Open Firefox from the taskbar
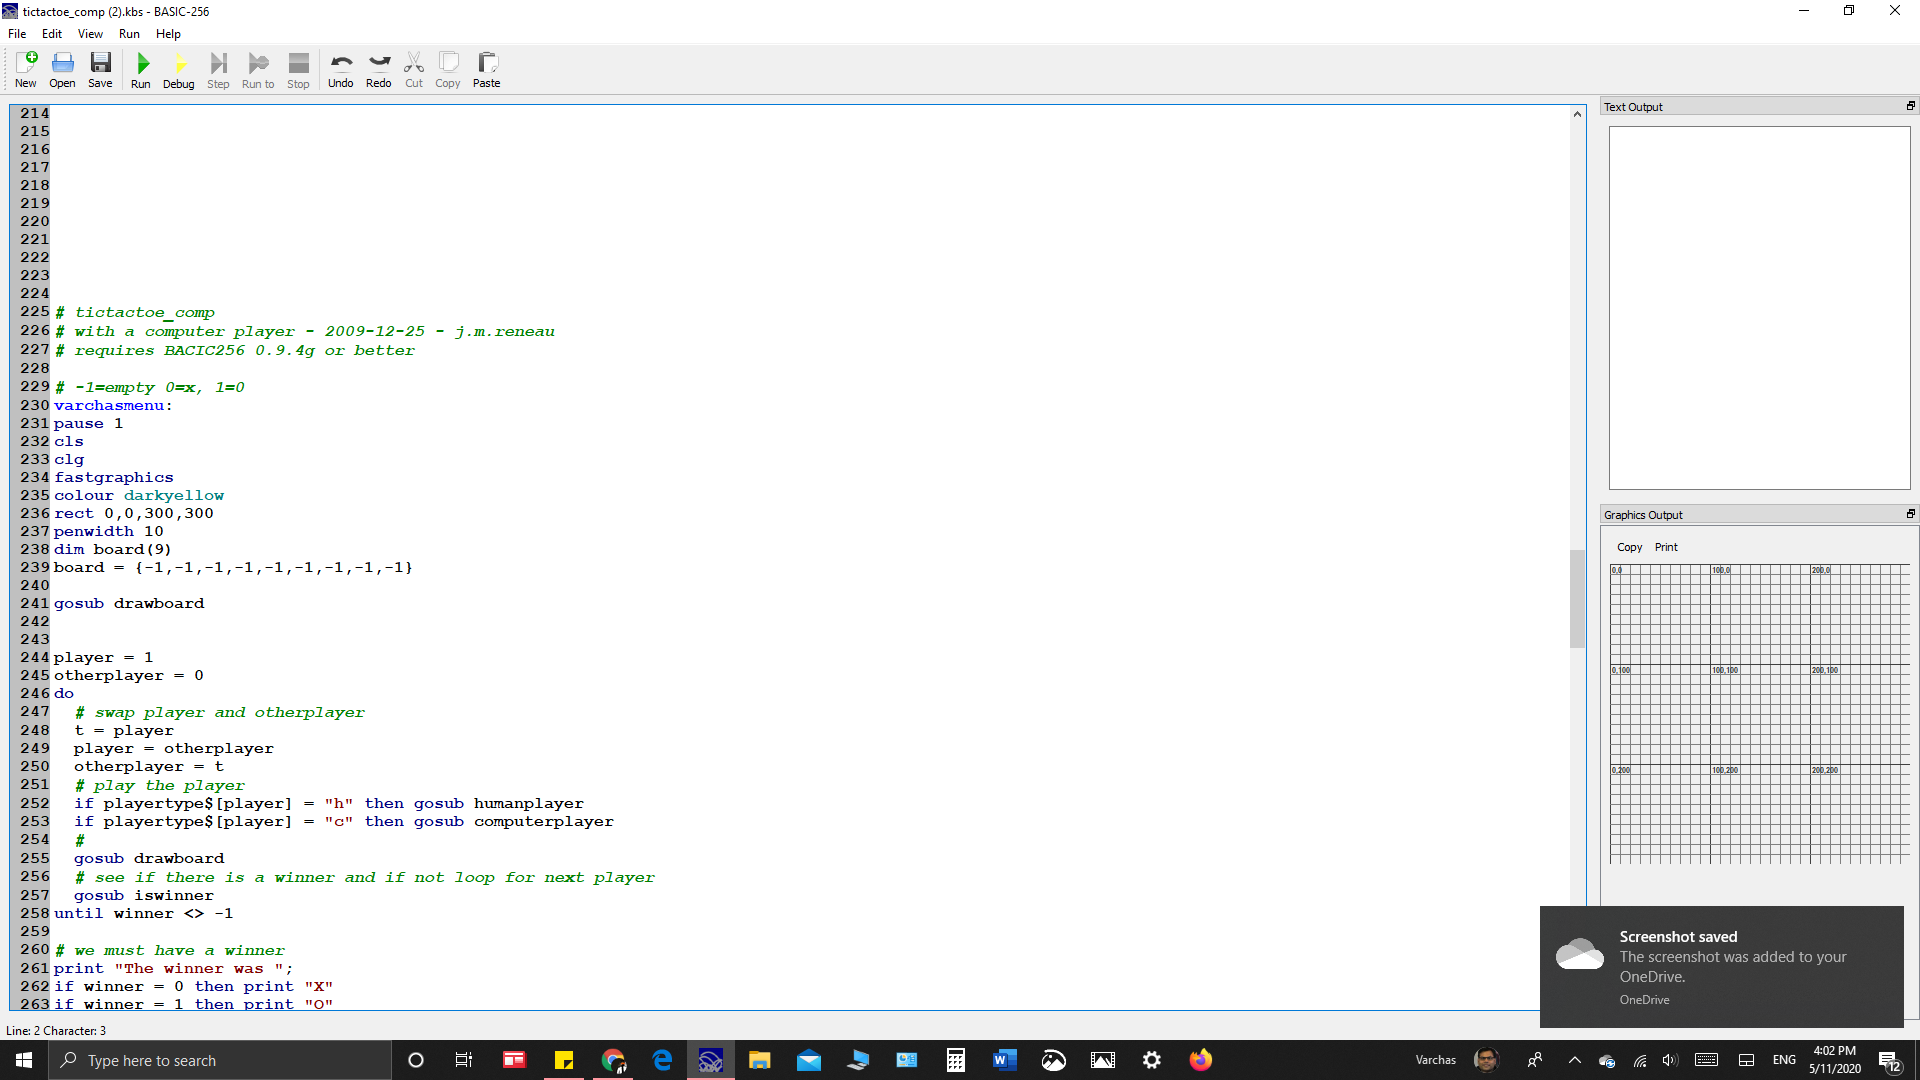 (1201, 1060)
